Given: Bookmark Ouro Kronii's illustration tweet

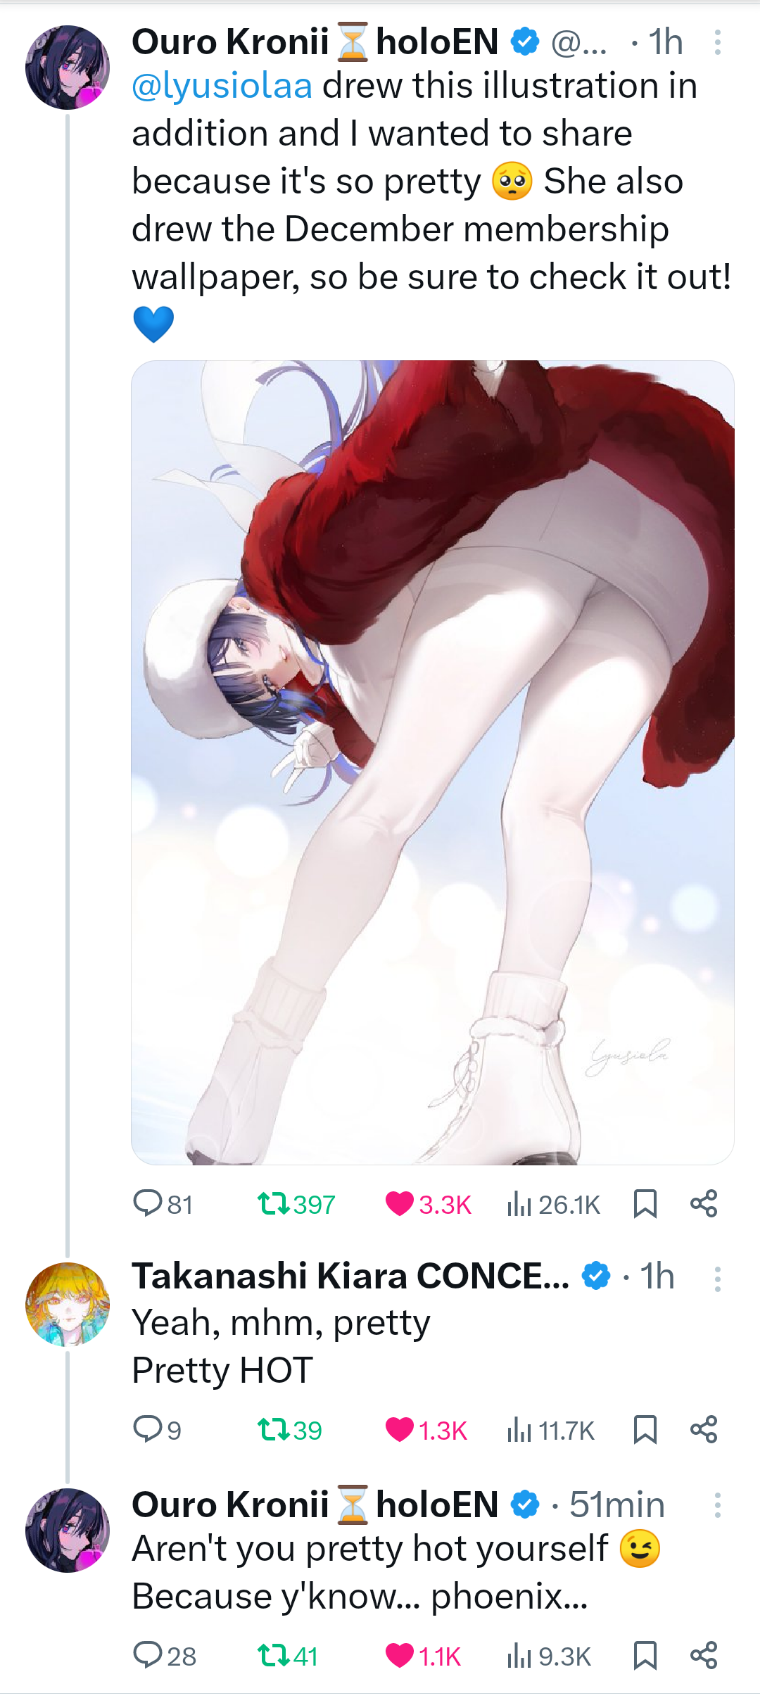Looking at the screenshot, I should [x=645, y=1203].
